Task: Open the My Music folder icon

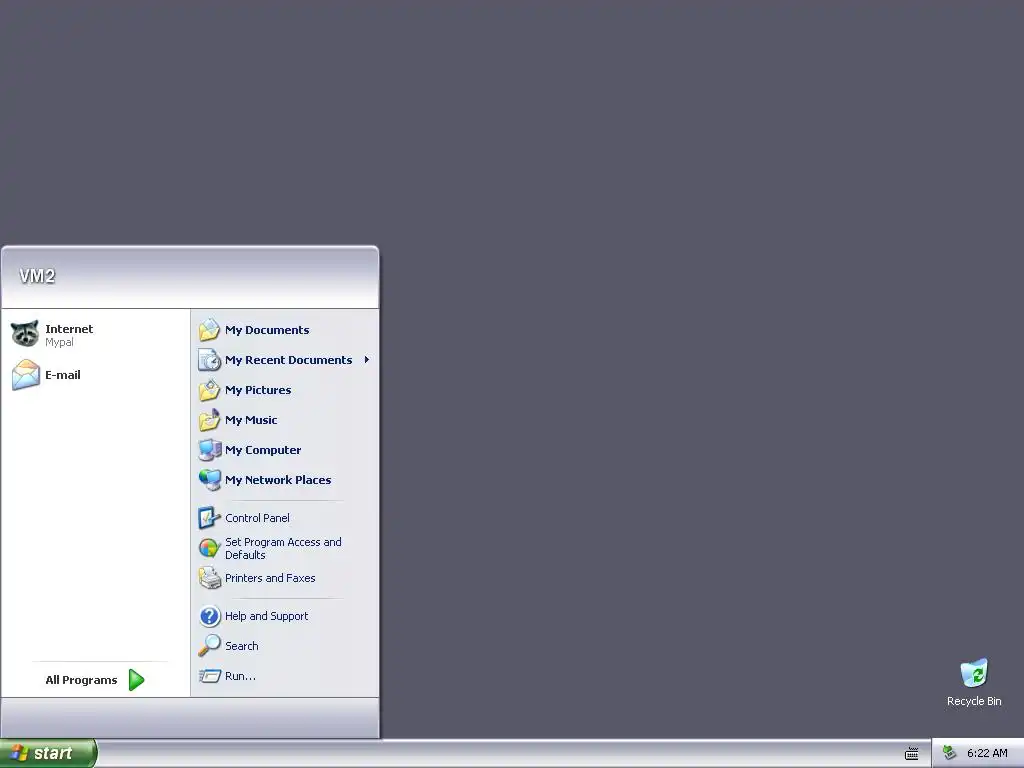Action: pyautogui.click(x=210, y=420)
